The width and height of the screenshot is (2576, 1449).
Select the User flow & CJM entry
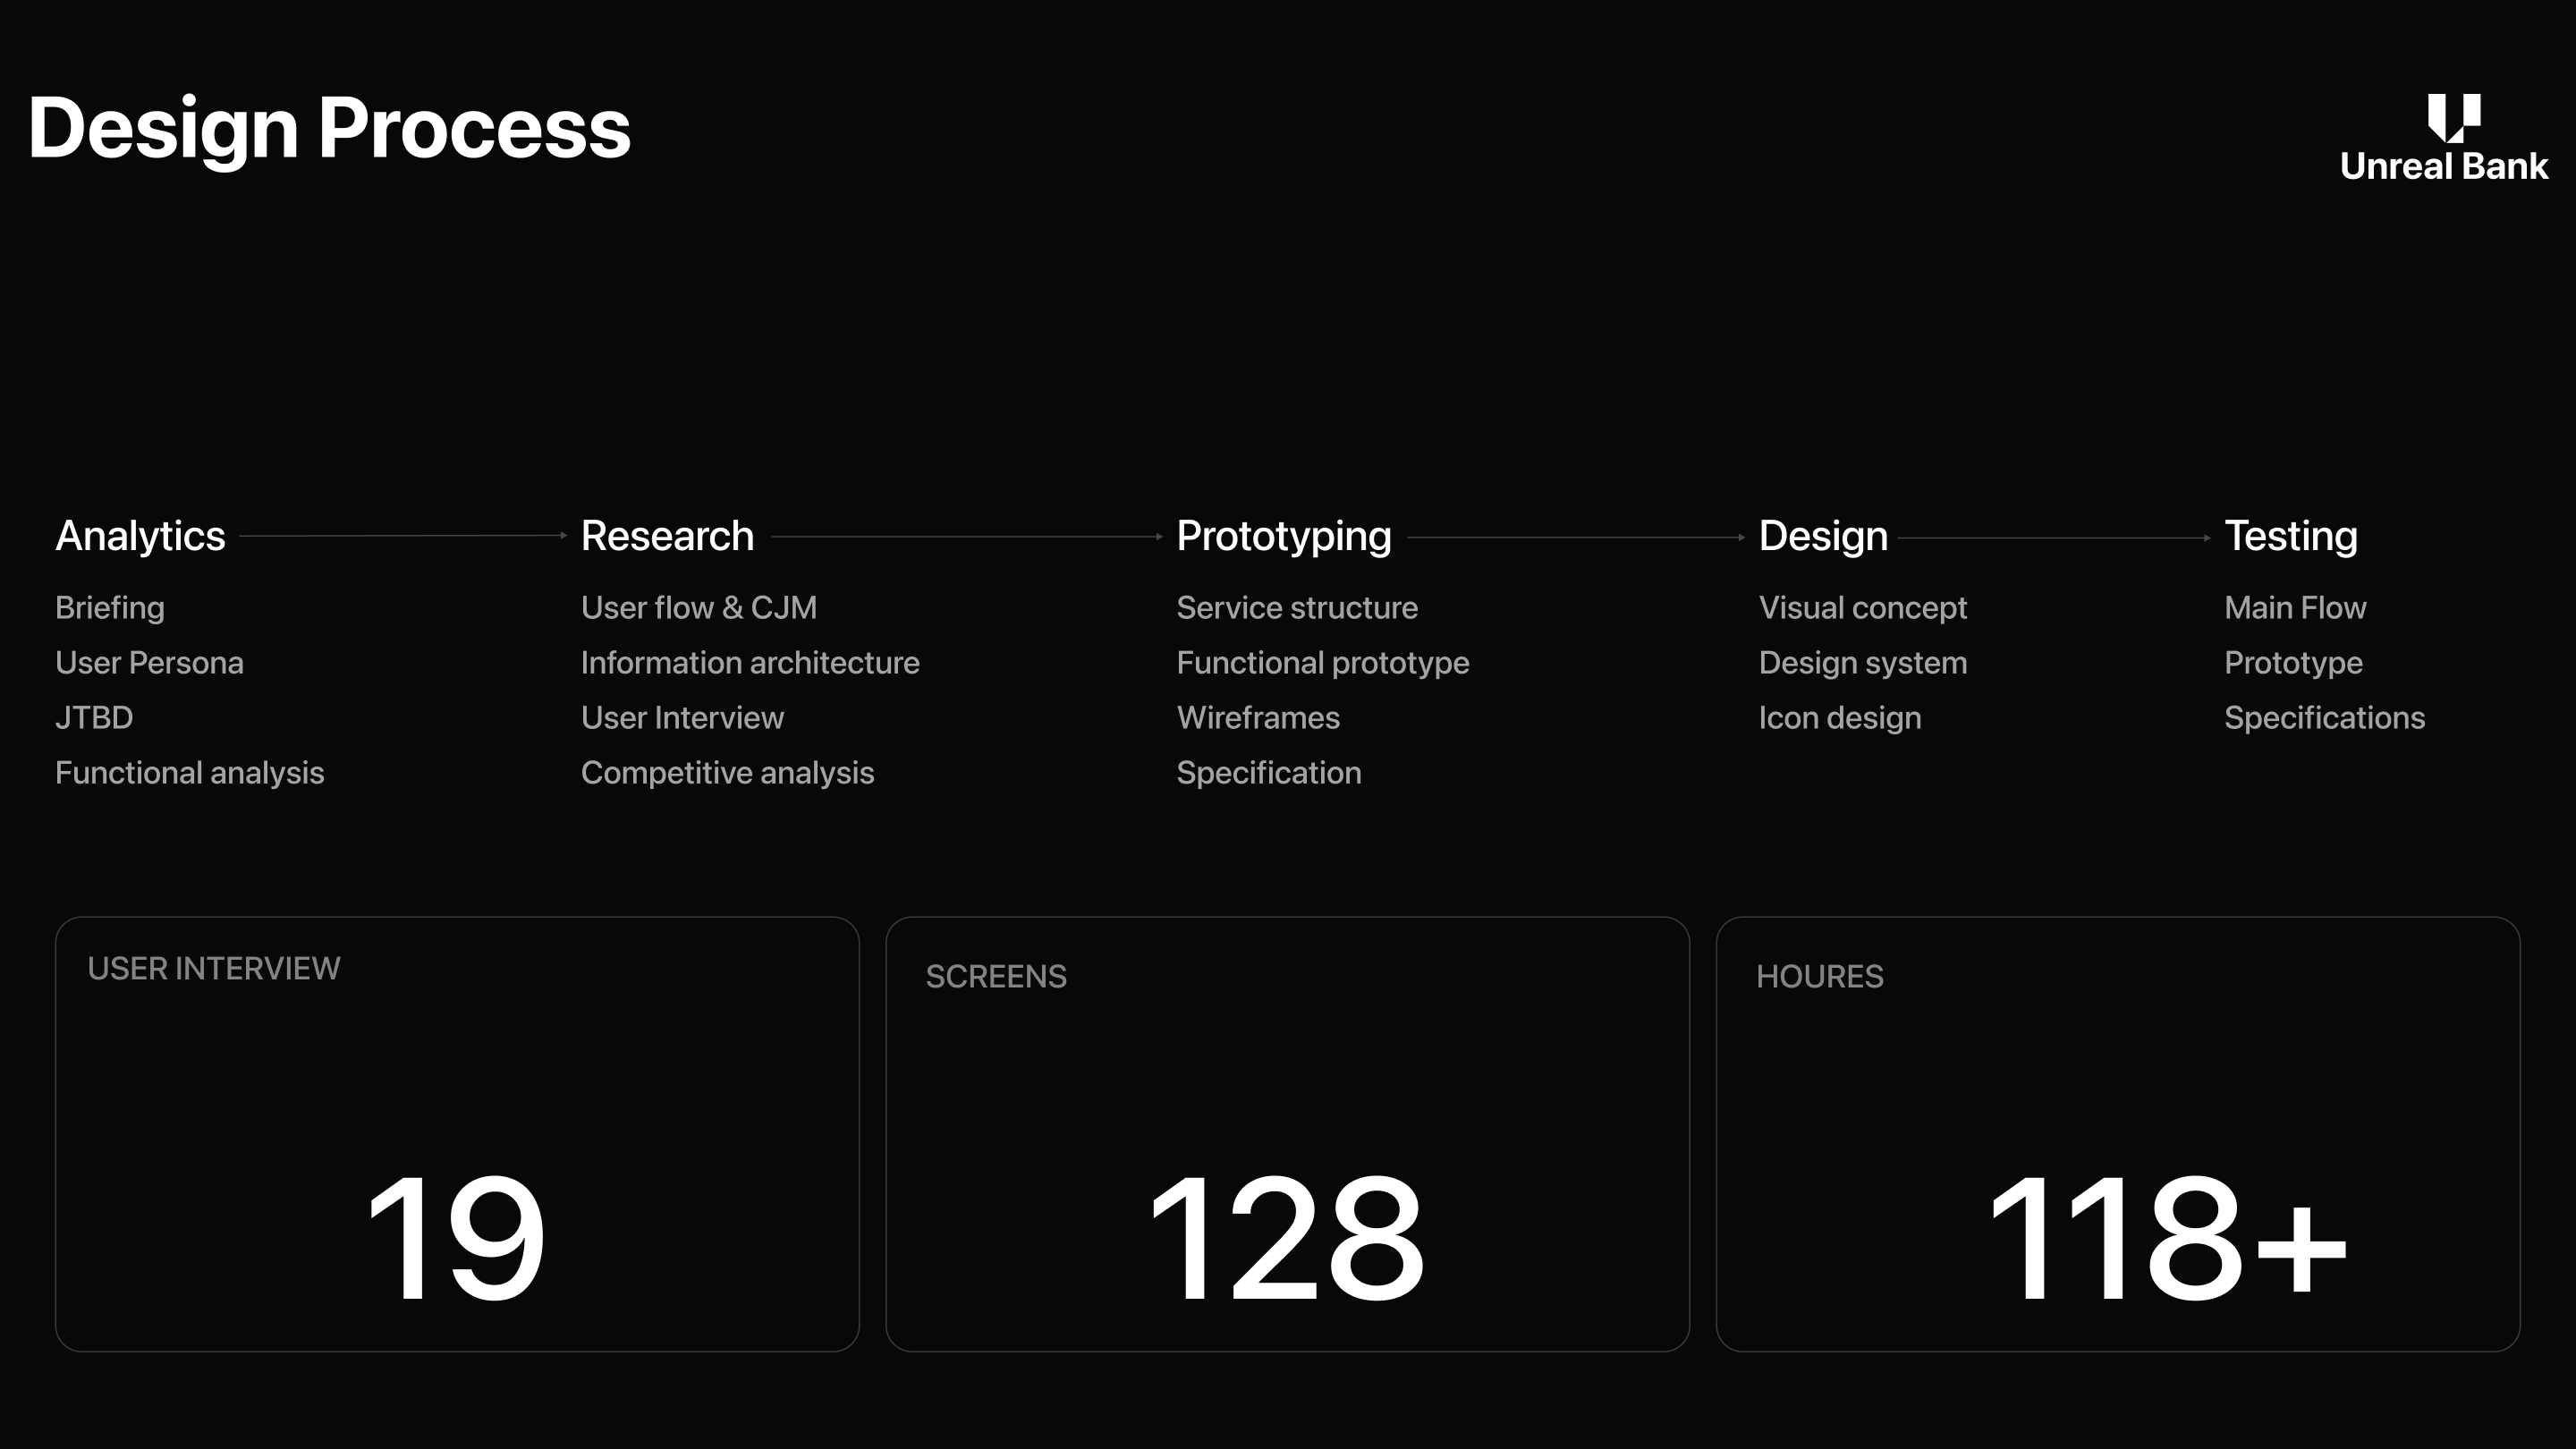[698, 608]
